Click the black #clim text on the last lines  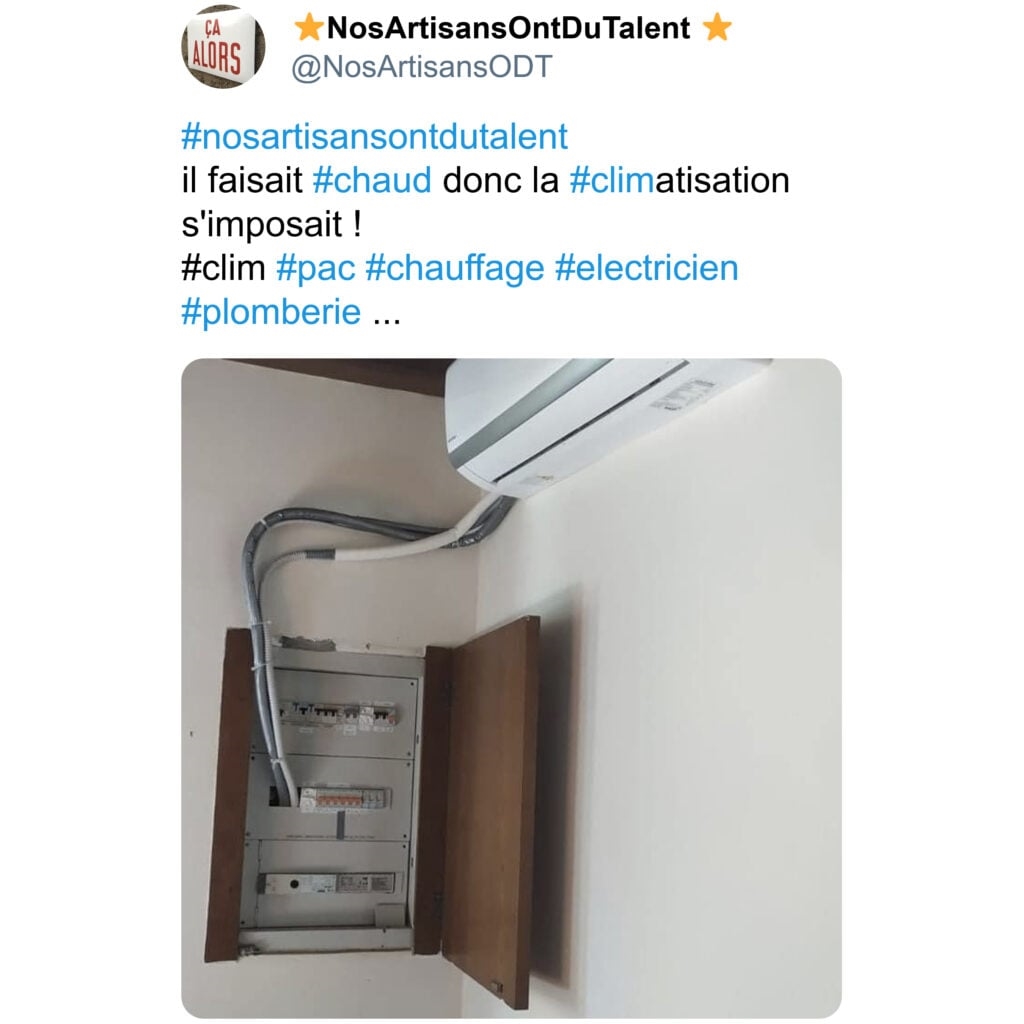click(x=223, y=268)
